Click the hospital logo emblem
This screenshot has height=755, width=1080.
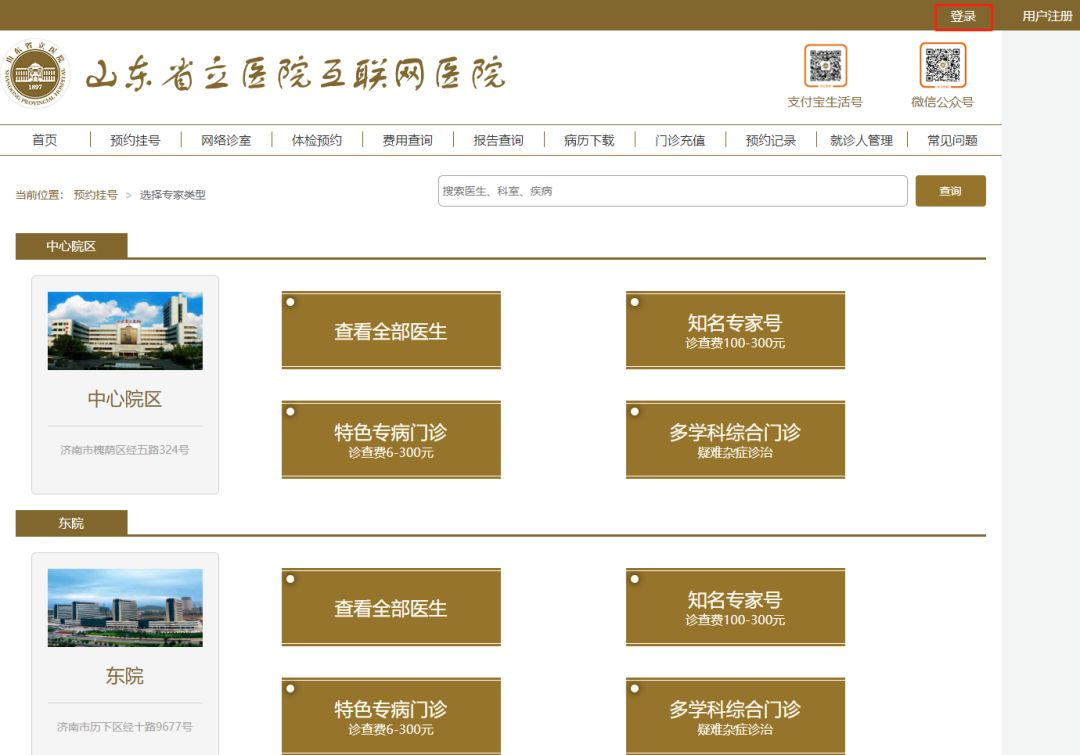pyautogui.click(x=37, y=75)
